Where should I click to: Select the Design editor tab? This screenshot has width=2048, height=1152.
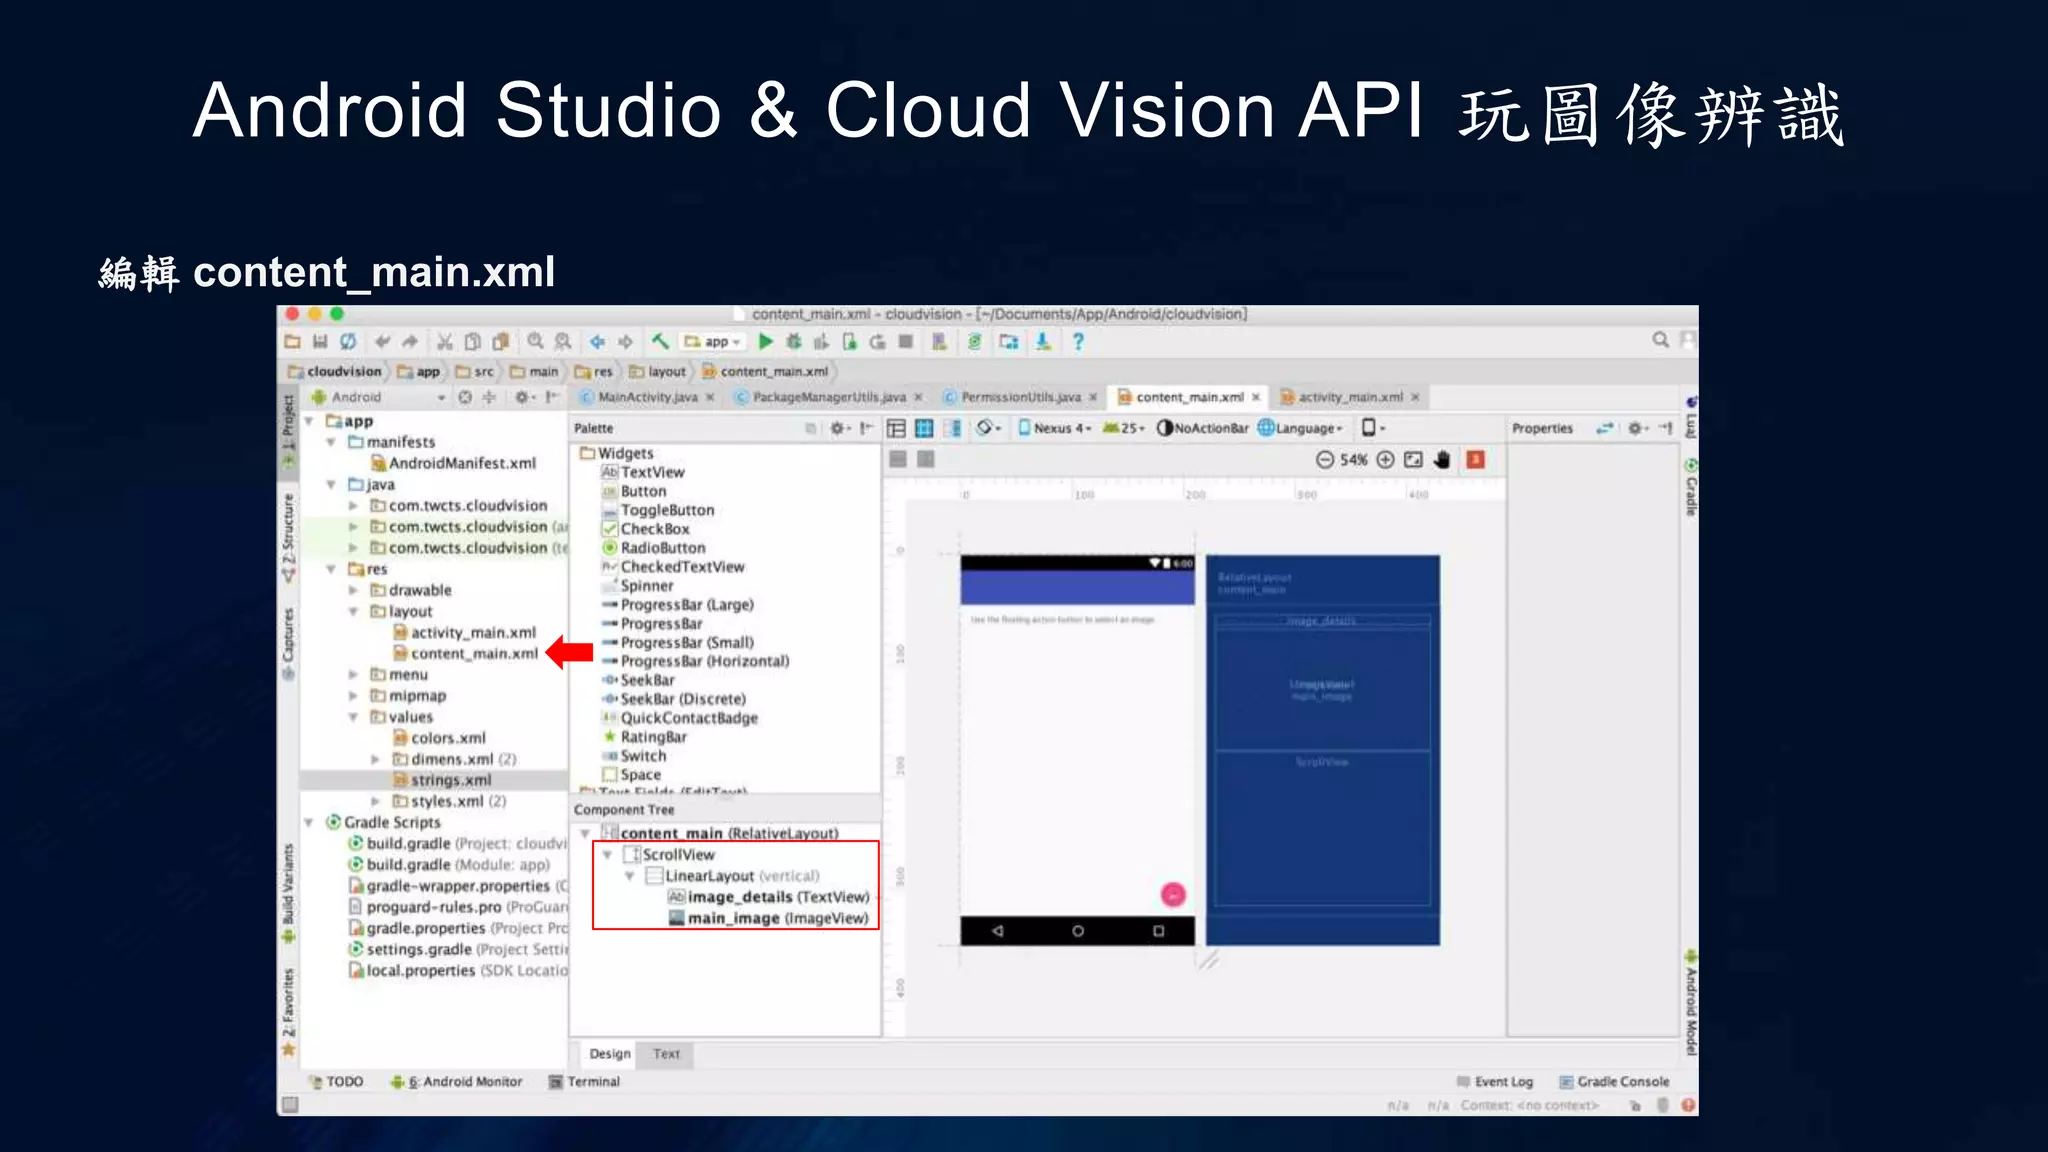click(610, 1054)
